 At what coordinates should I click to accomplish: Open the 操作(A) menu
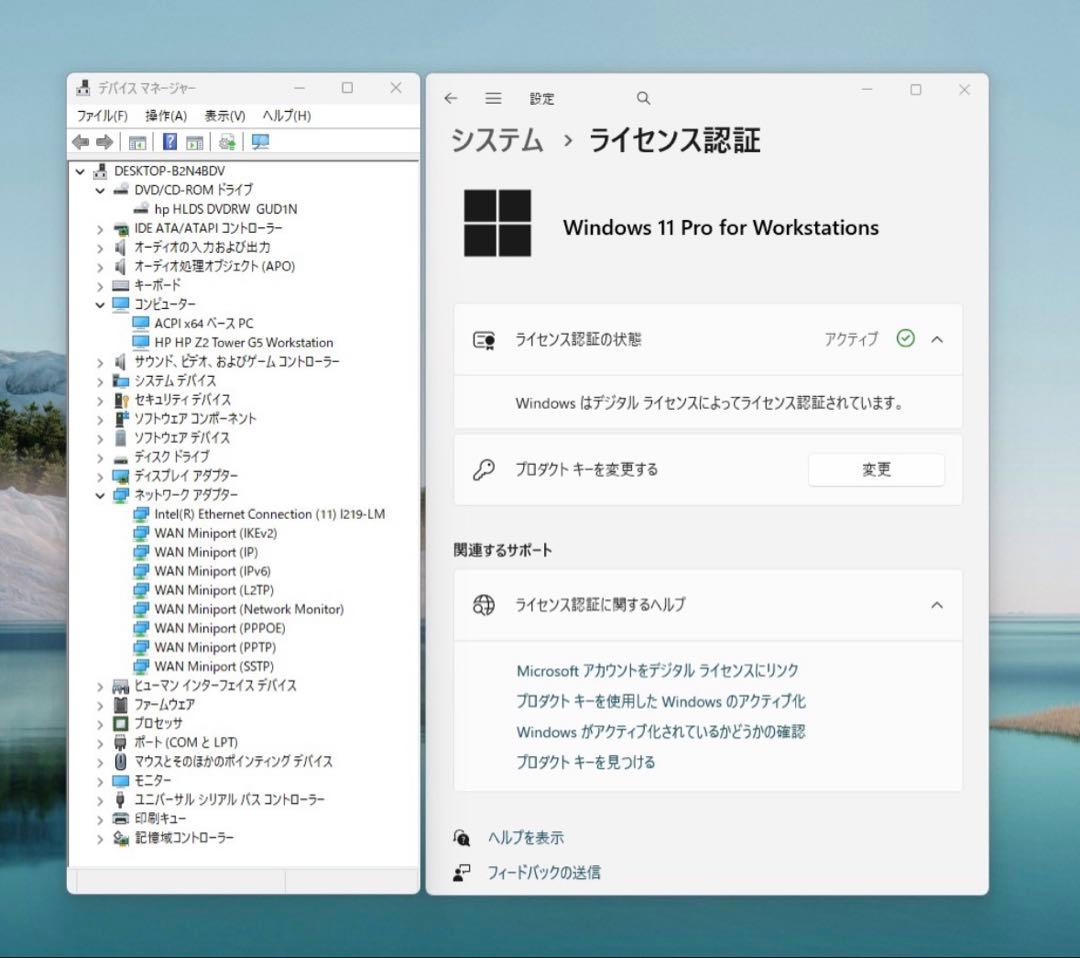click(x=165, y=115)
